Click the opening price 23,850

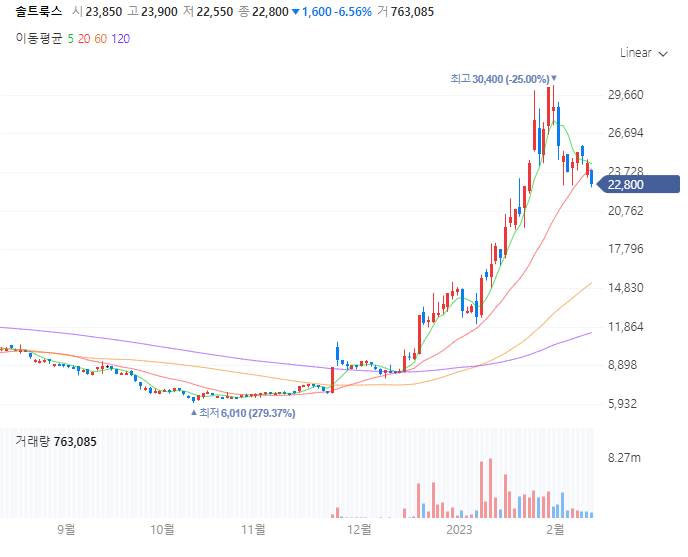[x=104, y=12]
